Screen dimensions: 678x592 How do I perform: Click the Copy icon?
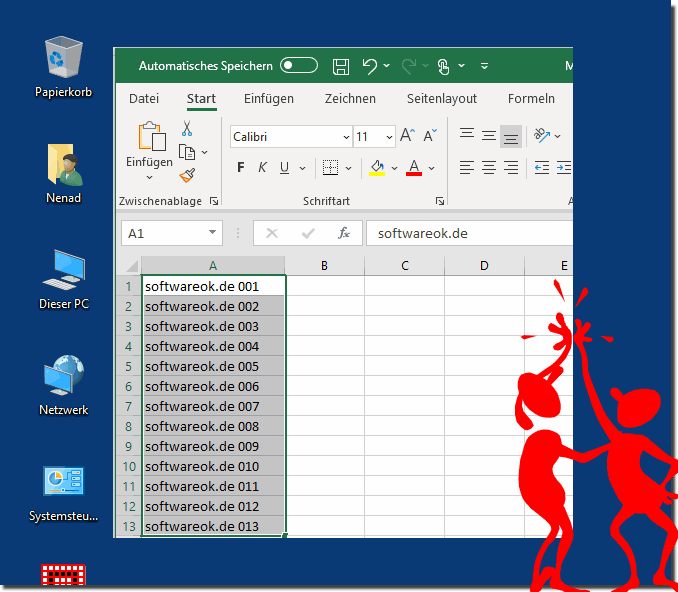pos(187,152)
